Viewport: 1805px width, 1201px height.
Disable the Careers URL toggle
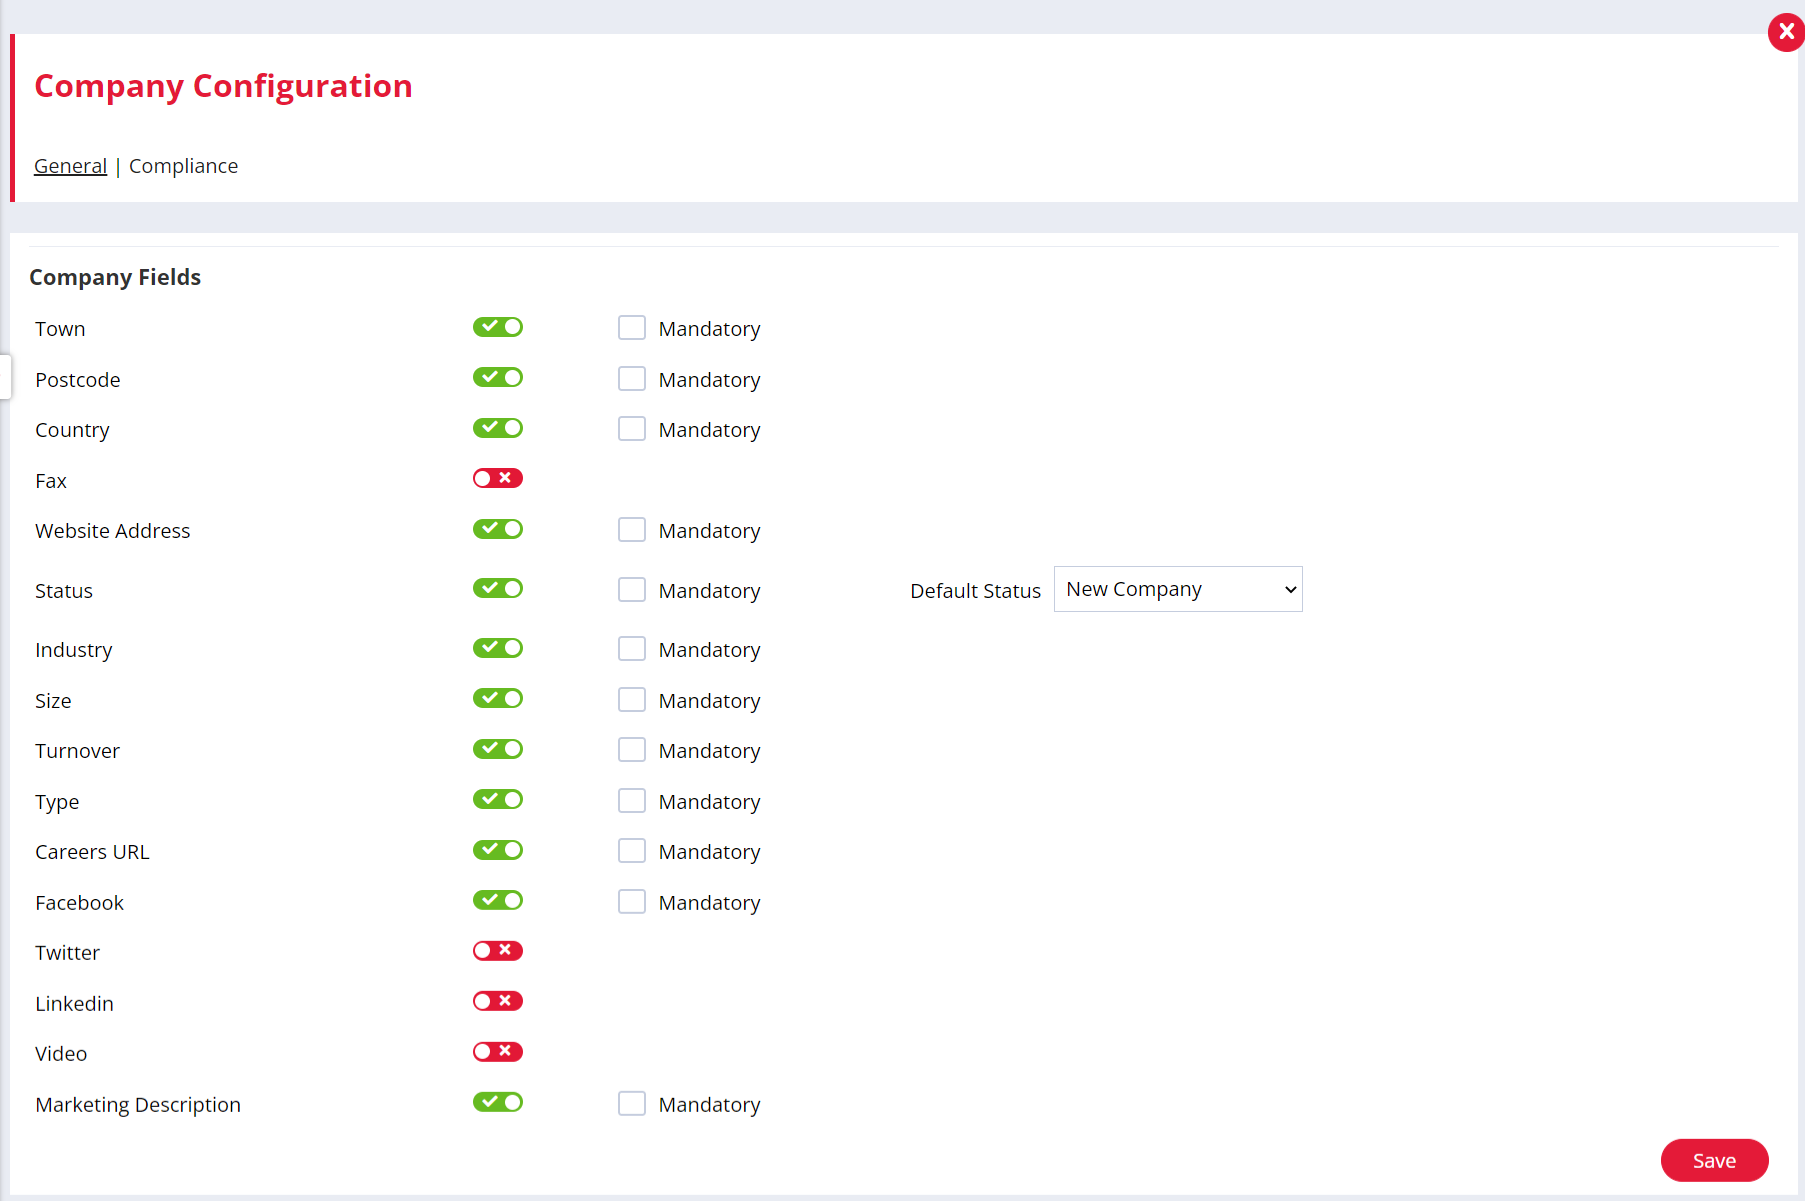[498, 850]
